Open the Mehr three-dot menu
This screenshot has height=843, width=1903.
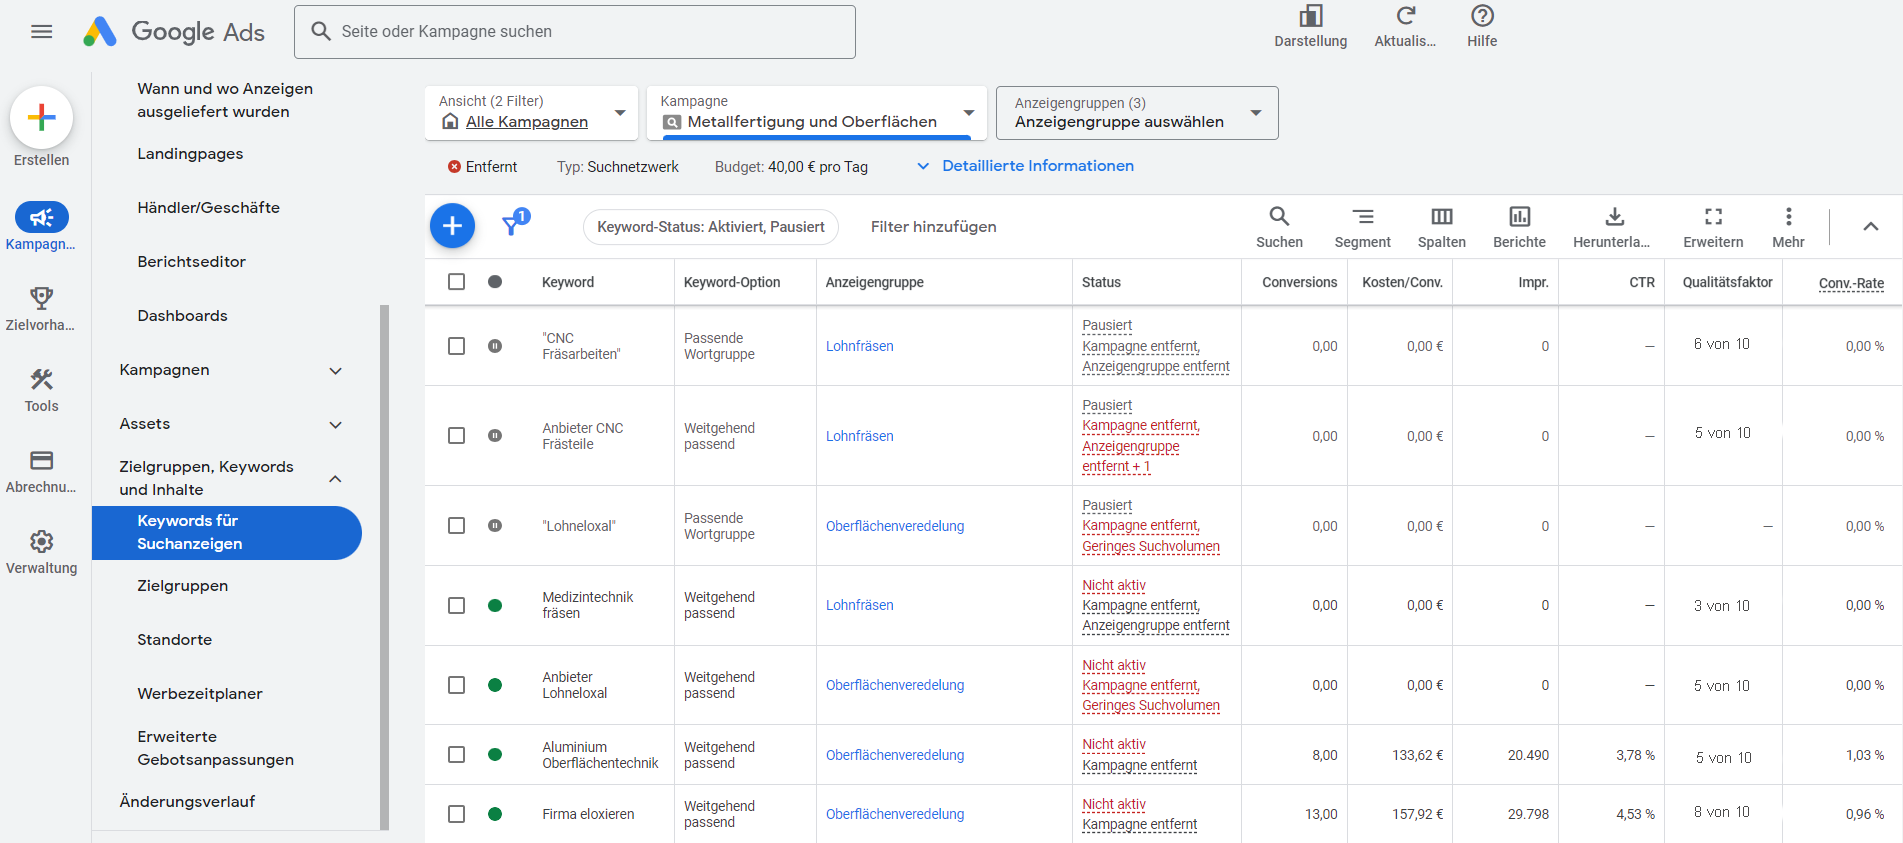(1788, 227)
